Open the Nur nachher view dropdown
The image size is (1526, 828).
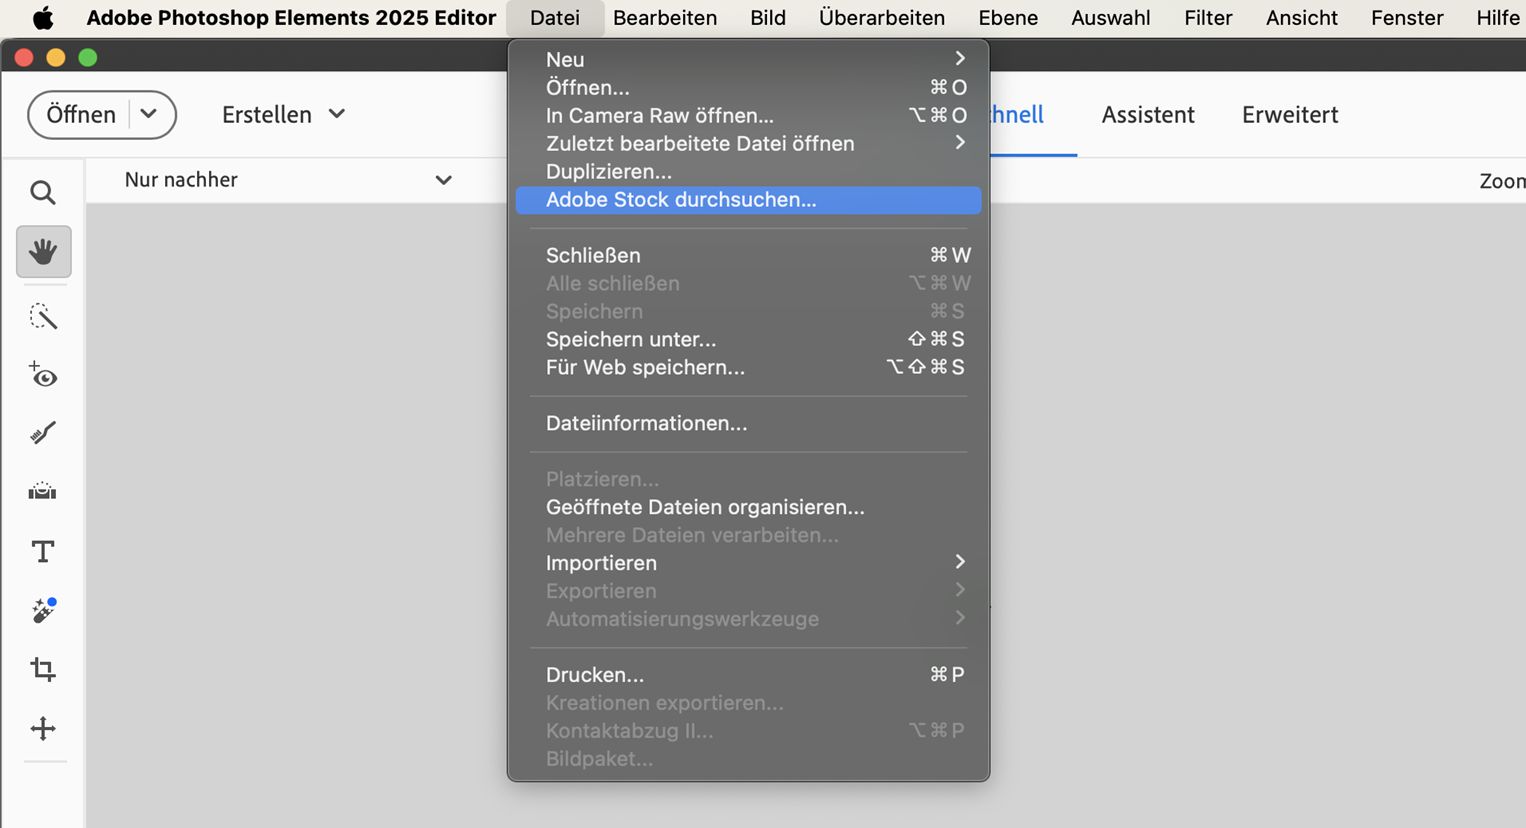(288, 180)
